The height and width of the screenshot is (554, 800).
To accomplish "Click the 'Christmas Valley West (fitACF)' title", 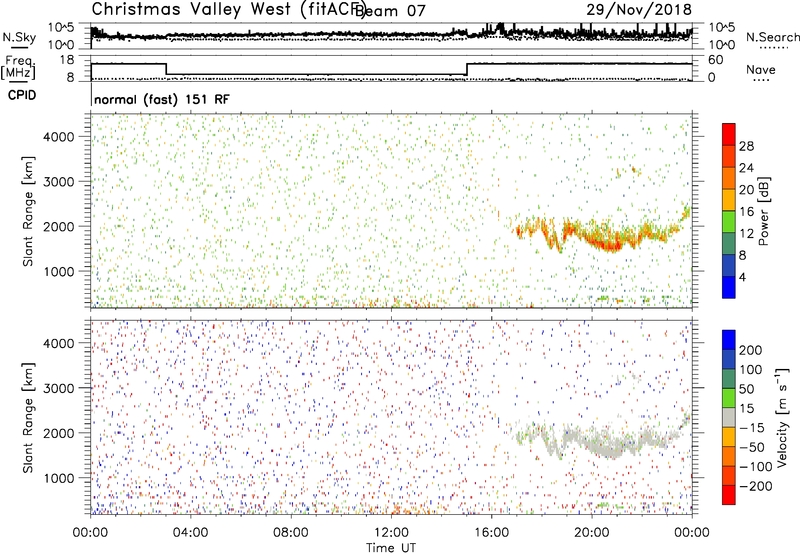I will point(229,9).
